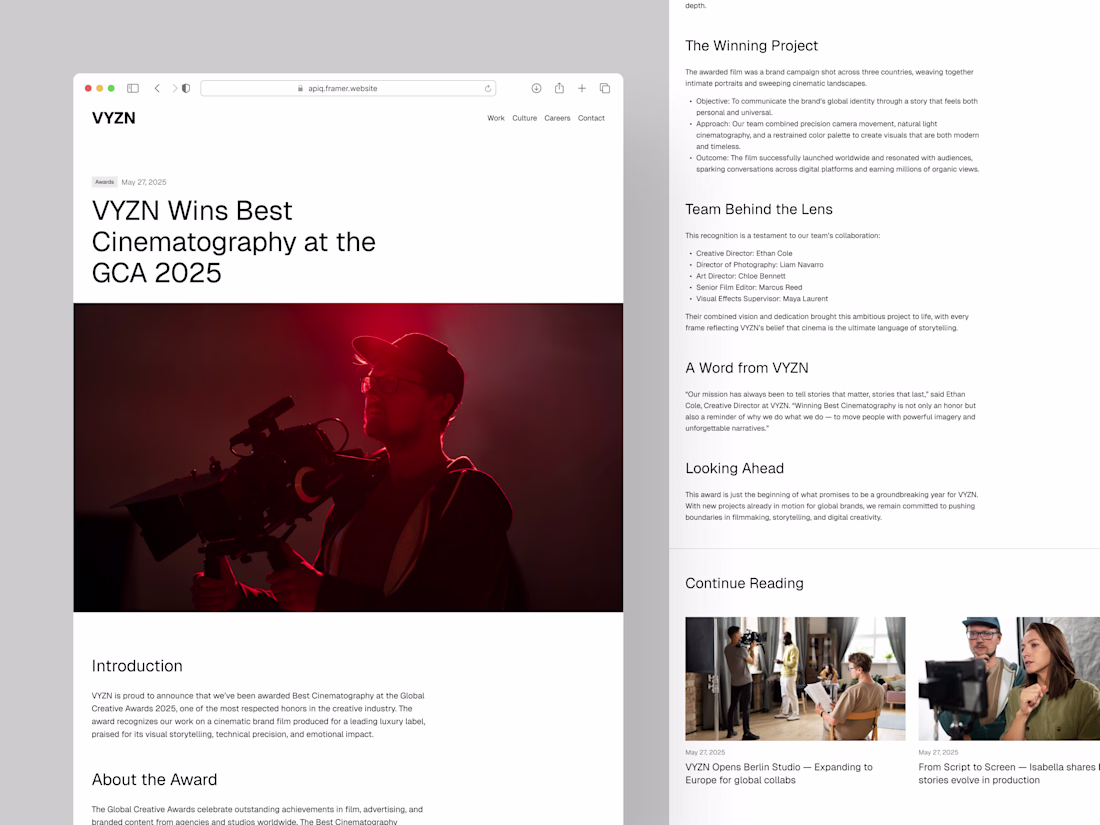Maximize the browser window with green button
Screen dimensions: 1100x825
111,88
